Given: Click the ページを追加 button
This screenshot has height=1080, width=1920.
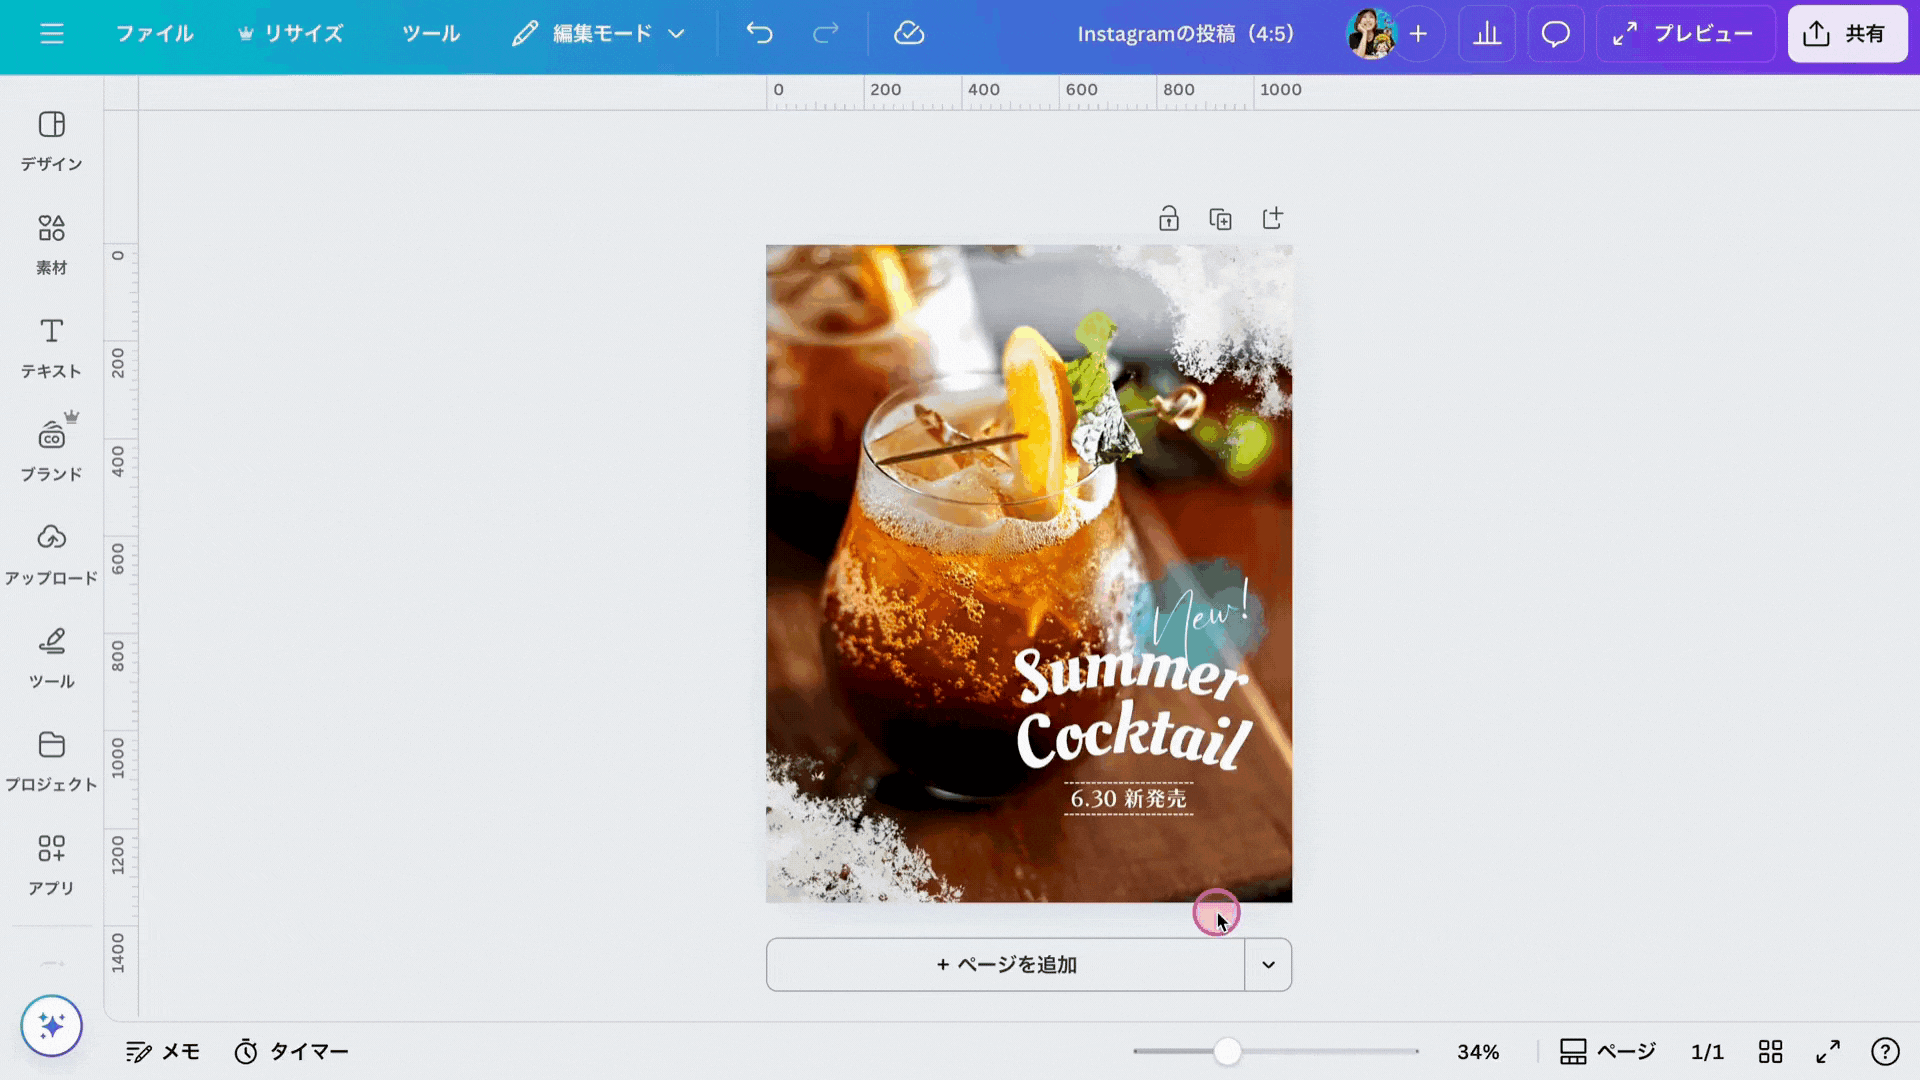Looking at the screenshot, I should point(1005,965).
